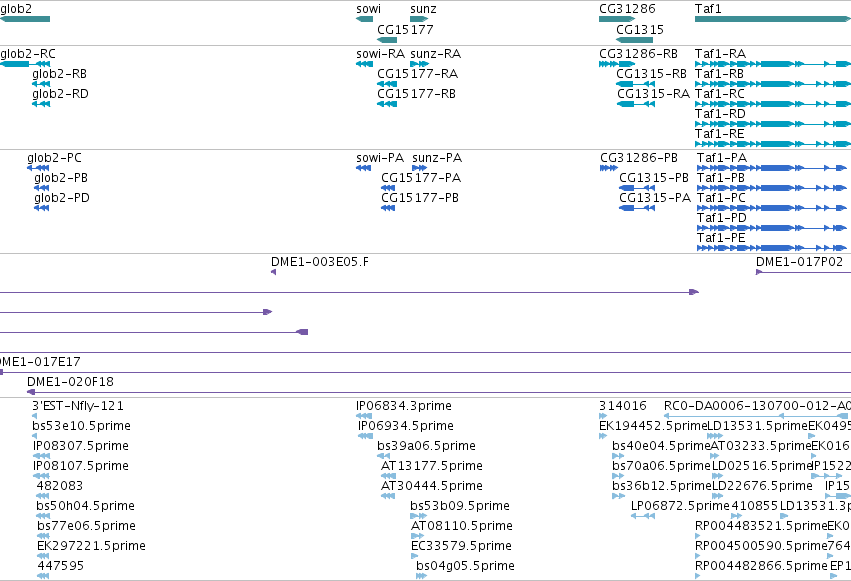The image size is (851, 581).
Task: Select transcript CG1315-RB
Action: pos(636,84)
